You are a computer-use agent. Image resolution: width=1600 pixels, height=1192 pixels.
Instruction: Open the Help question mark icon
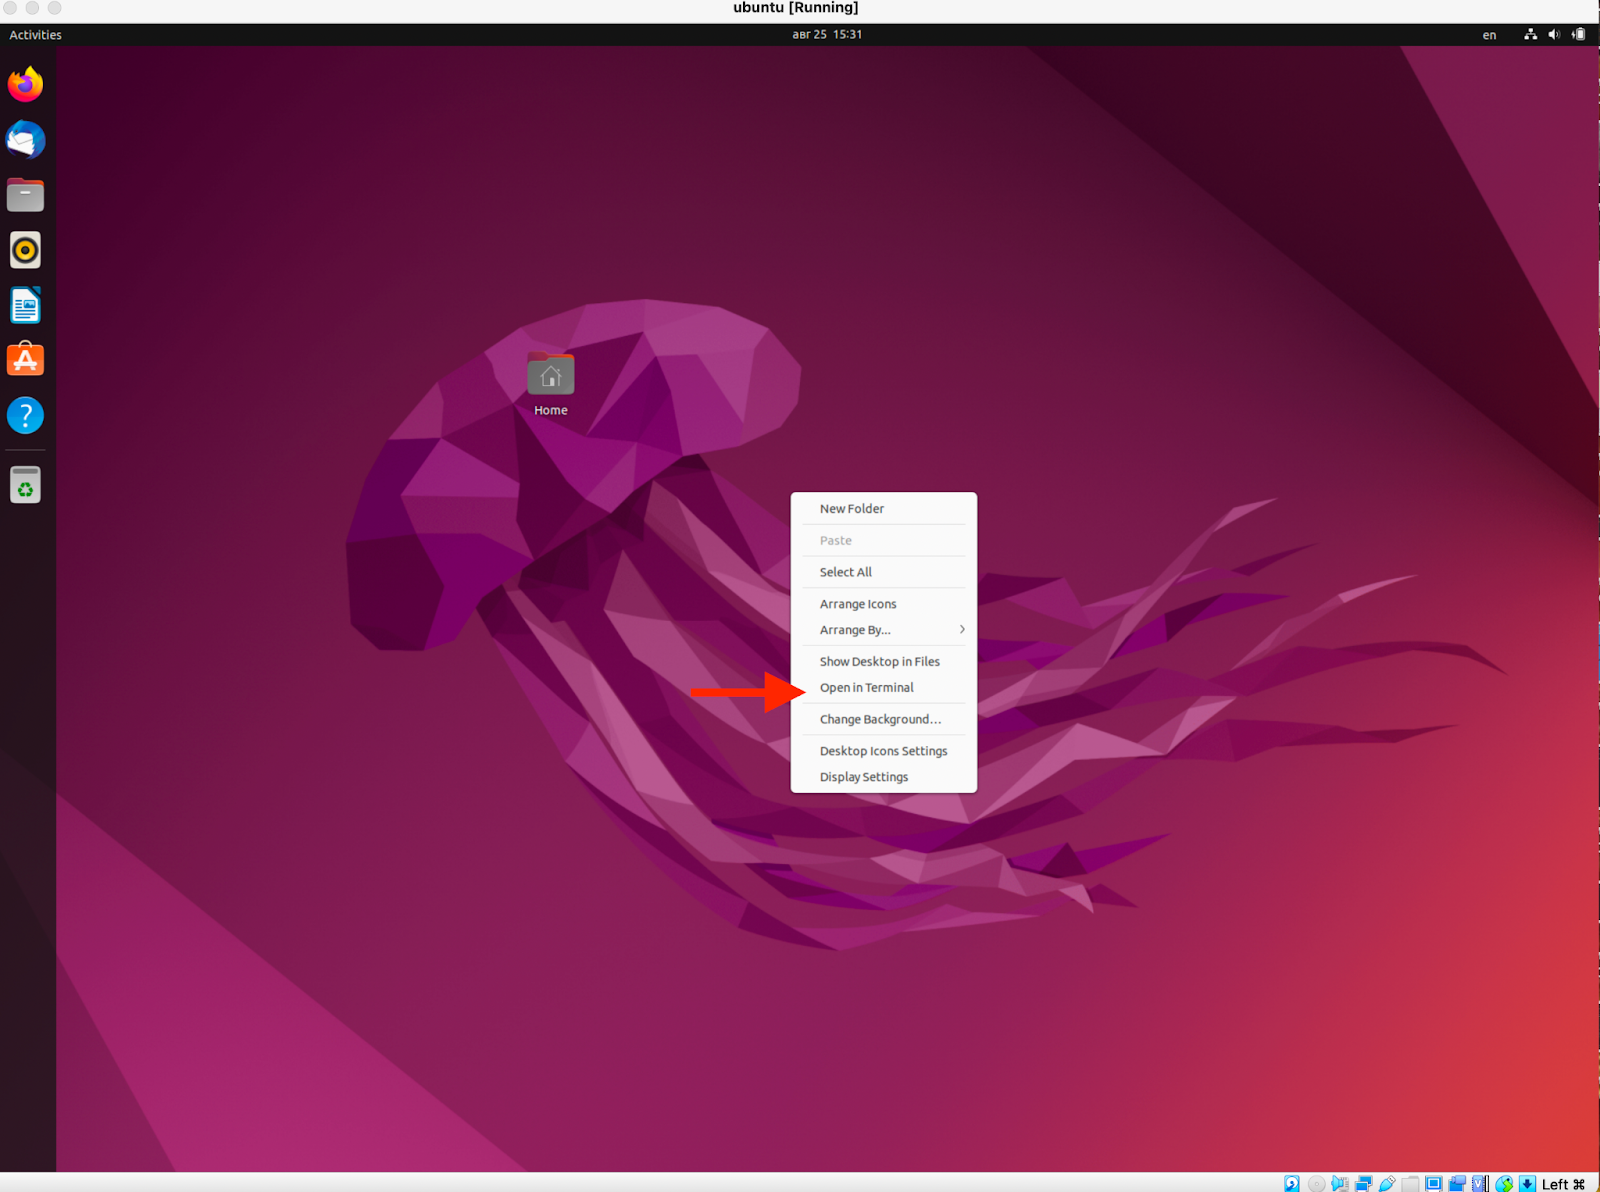[x=26, y=415]
